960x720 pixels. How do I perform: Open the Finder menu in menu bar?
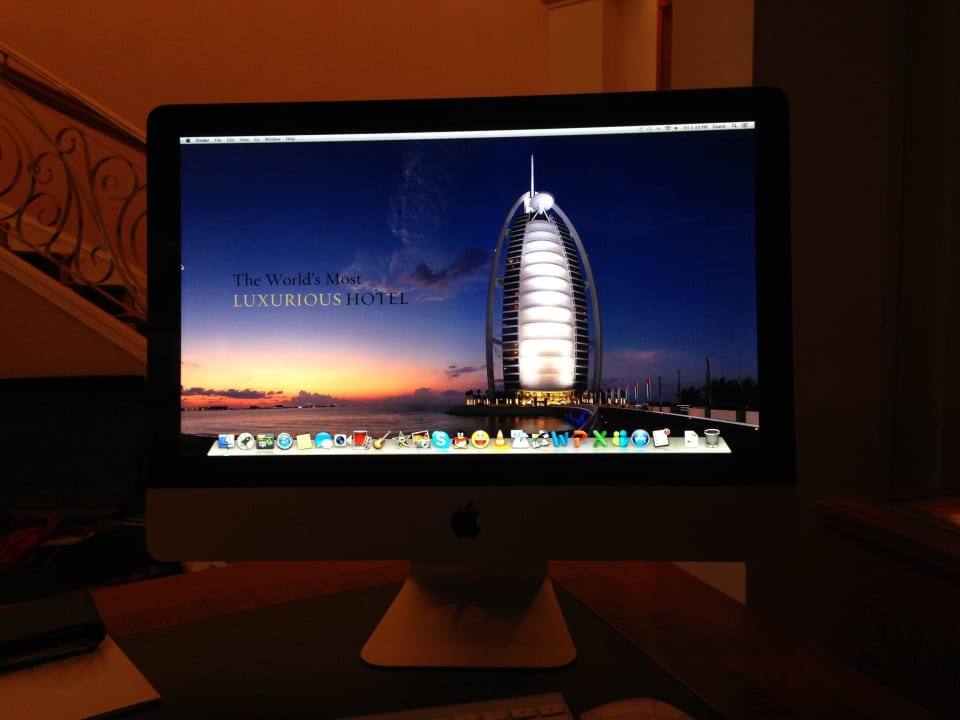202,139
